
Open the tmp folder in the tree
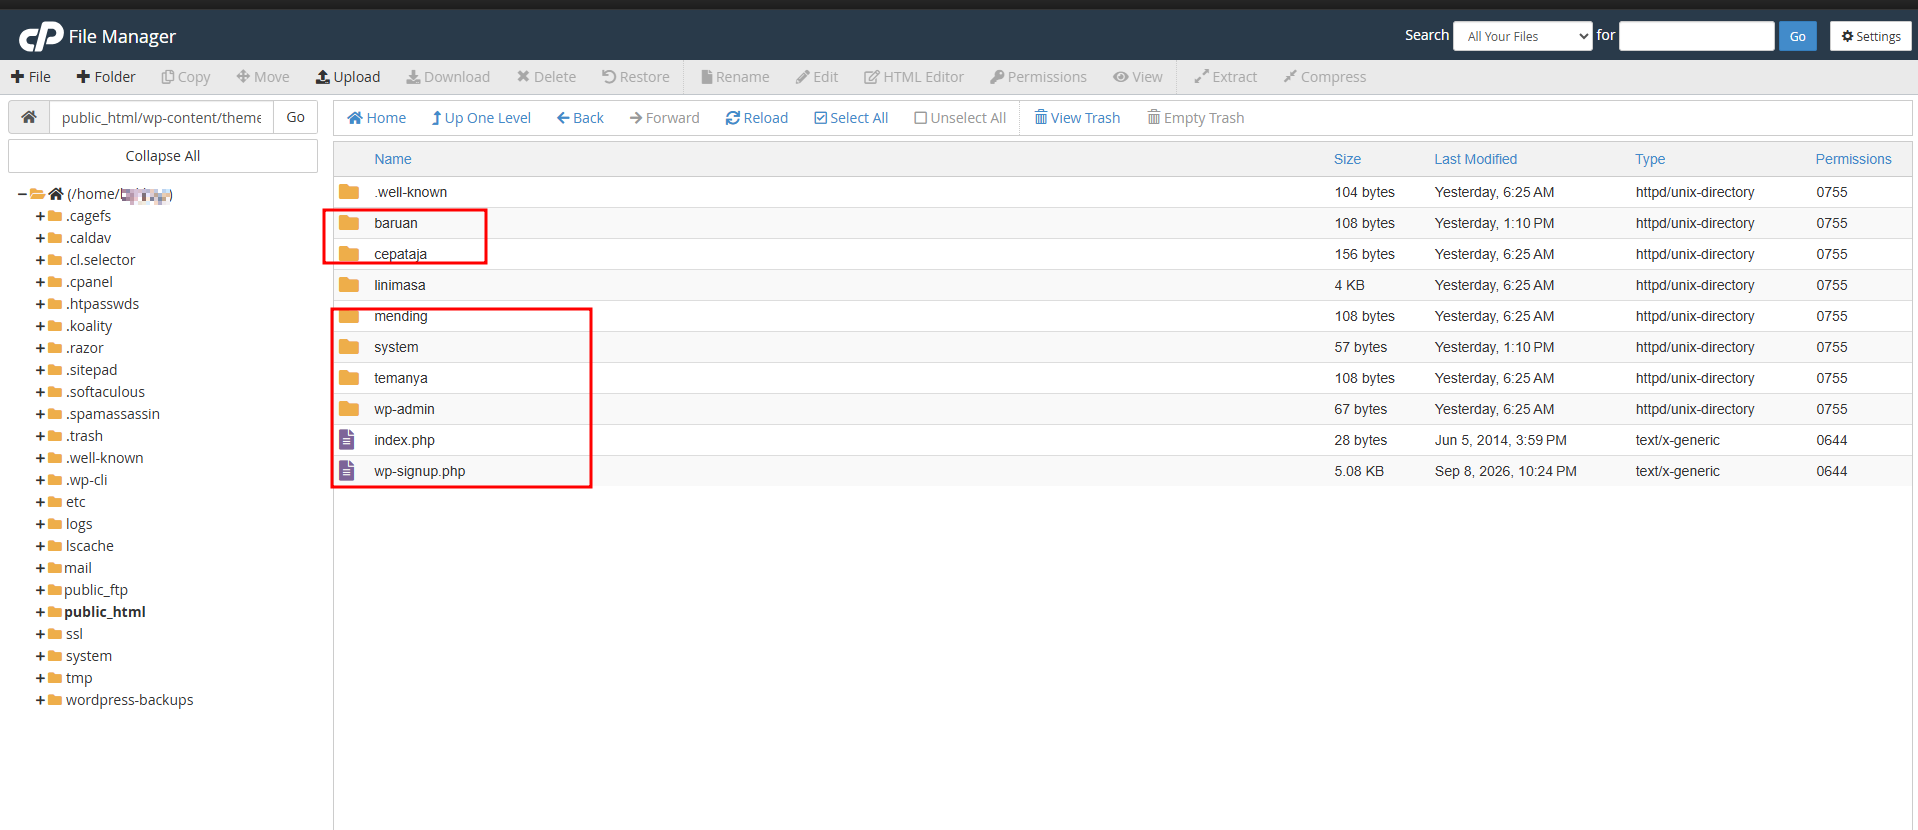[x=79, y=678]
